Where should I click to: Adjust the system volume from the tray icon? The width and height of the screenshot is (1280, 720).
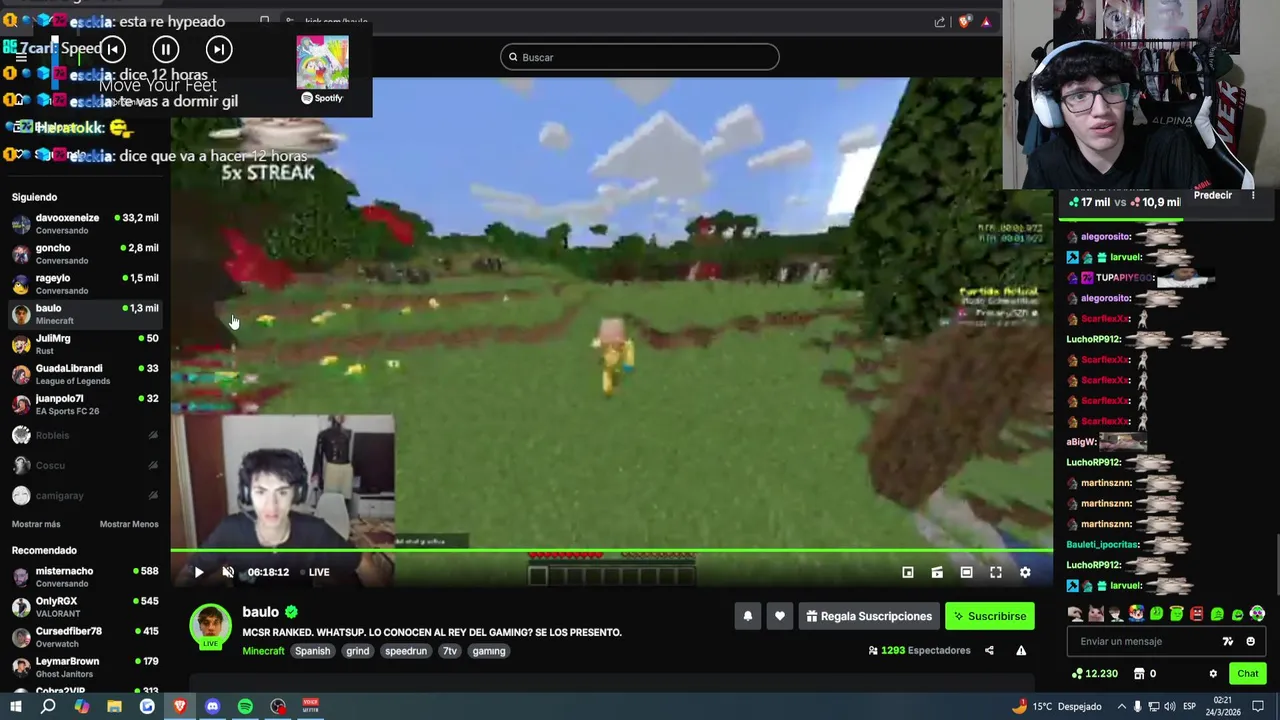tap(1170, 706)
